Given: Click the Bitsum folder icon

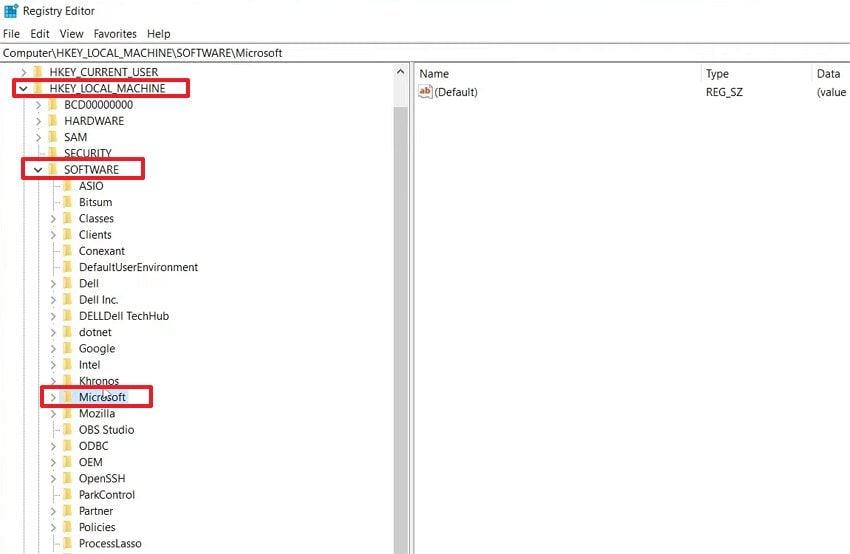Looking at the screenshot, I should click(x=67, y=202).
